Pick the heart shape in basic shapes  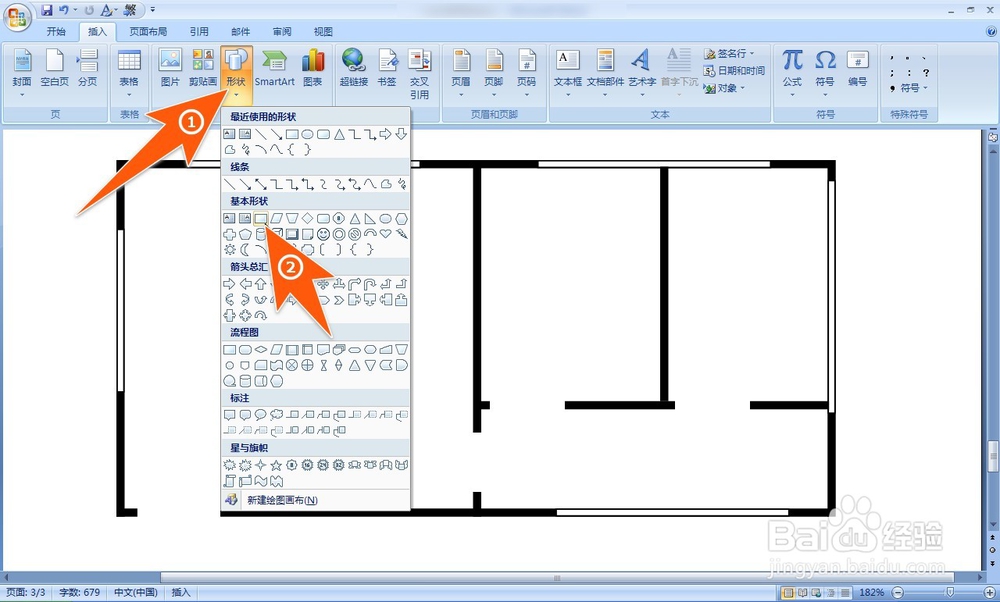(385, 234)
